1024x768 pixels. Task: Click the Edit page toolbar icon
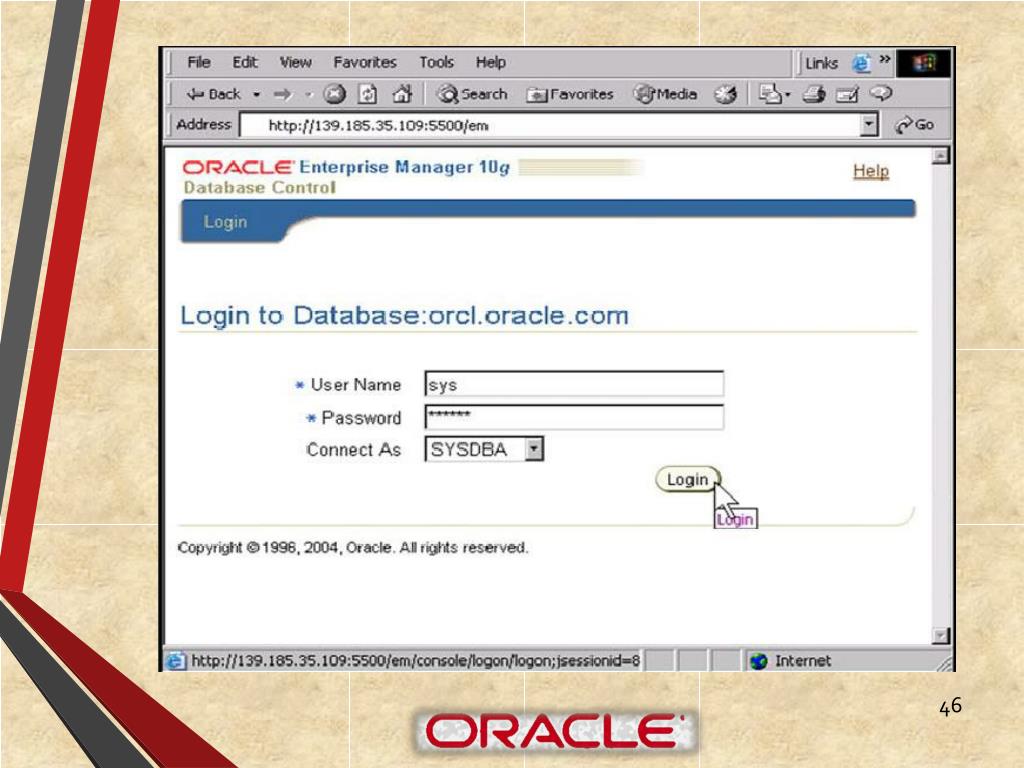(x=848, y=95)
